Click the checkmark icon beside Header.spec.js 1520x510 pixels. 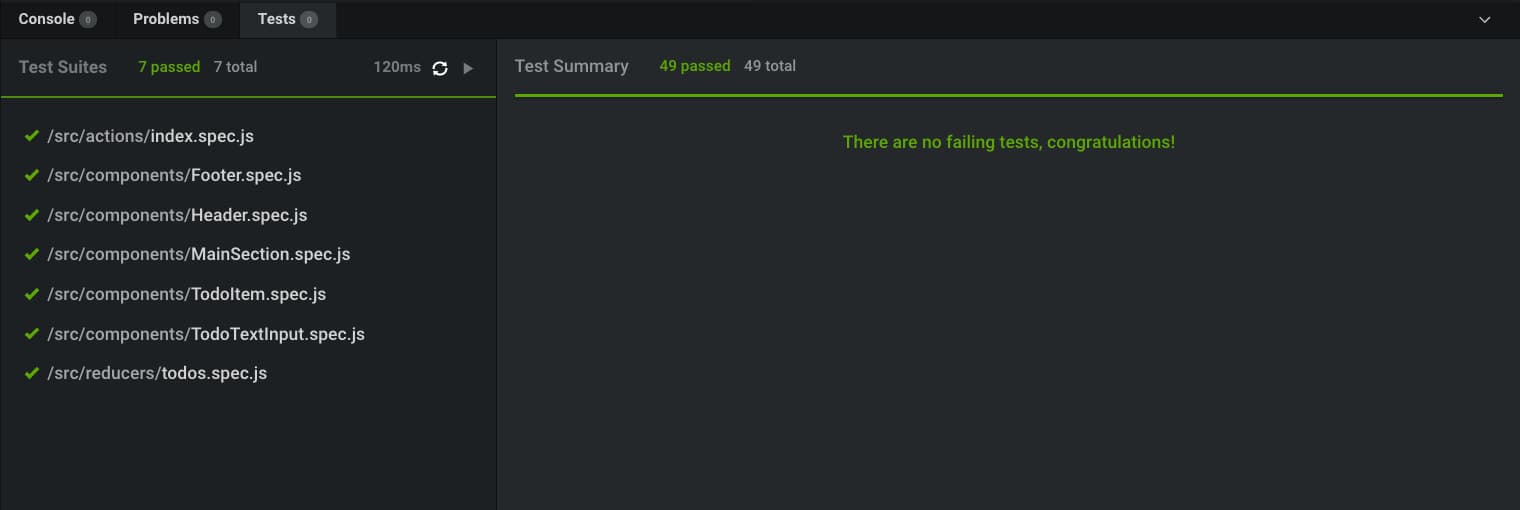point(31,214)
